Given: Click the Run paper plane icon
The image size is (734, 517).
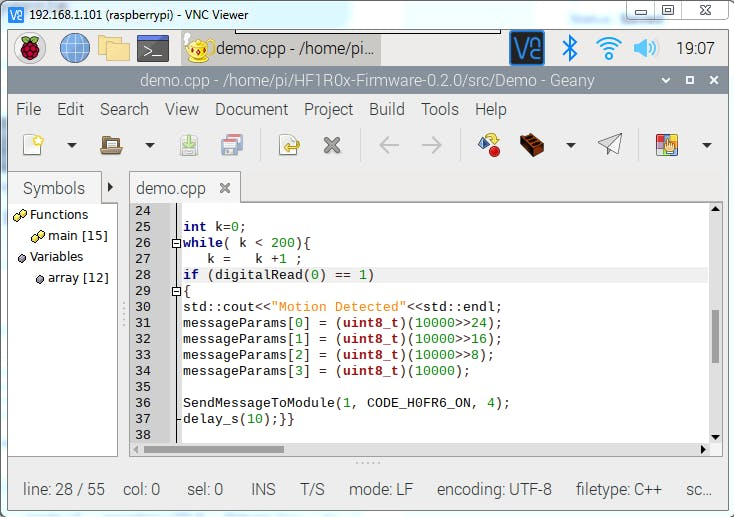Looking at the screenshot, I should click(x=610, y=145).
